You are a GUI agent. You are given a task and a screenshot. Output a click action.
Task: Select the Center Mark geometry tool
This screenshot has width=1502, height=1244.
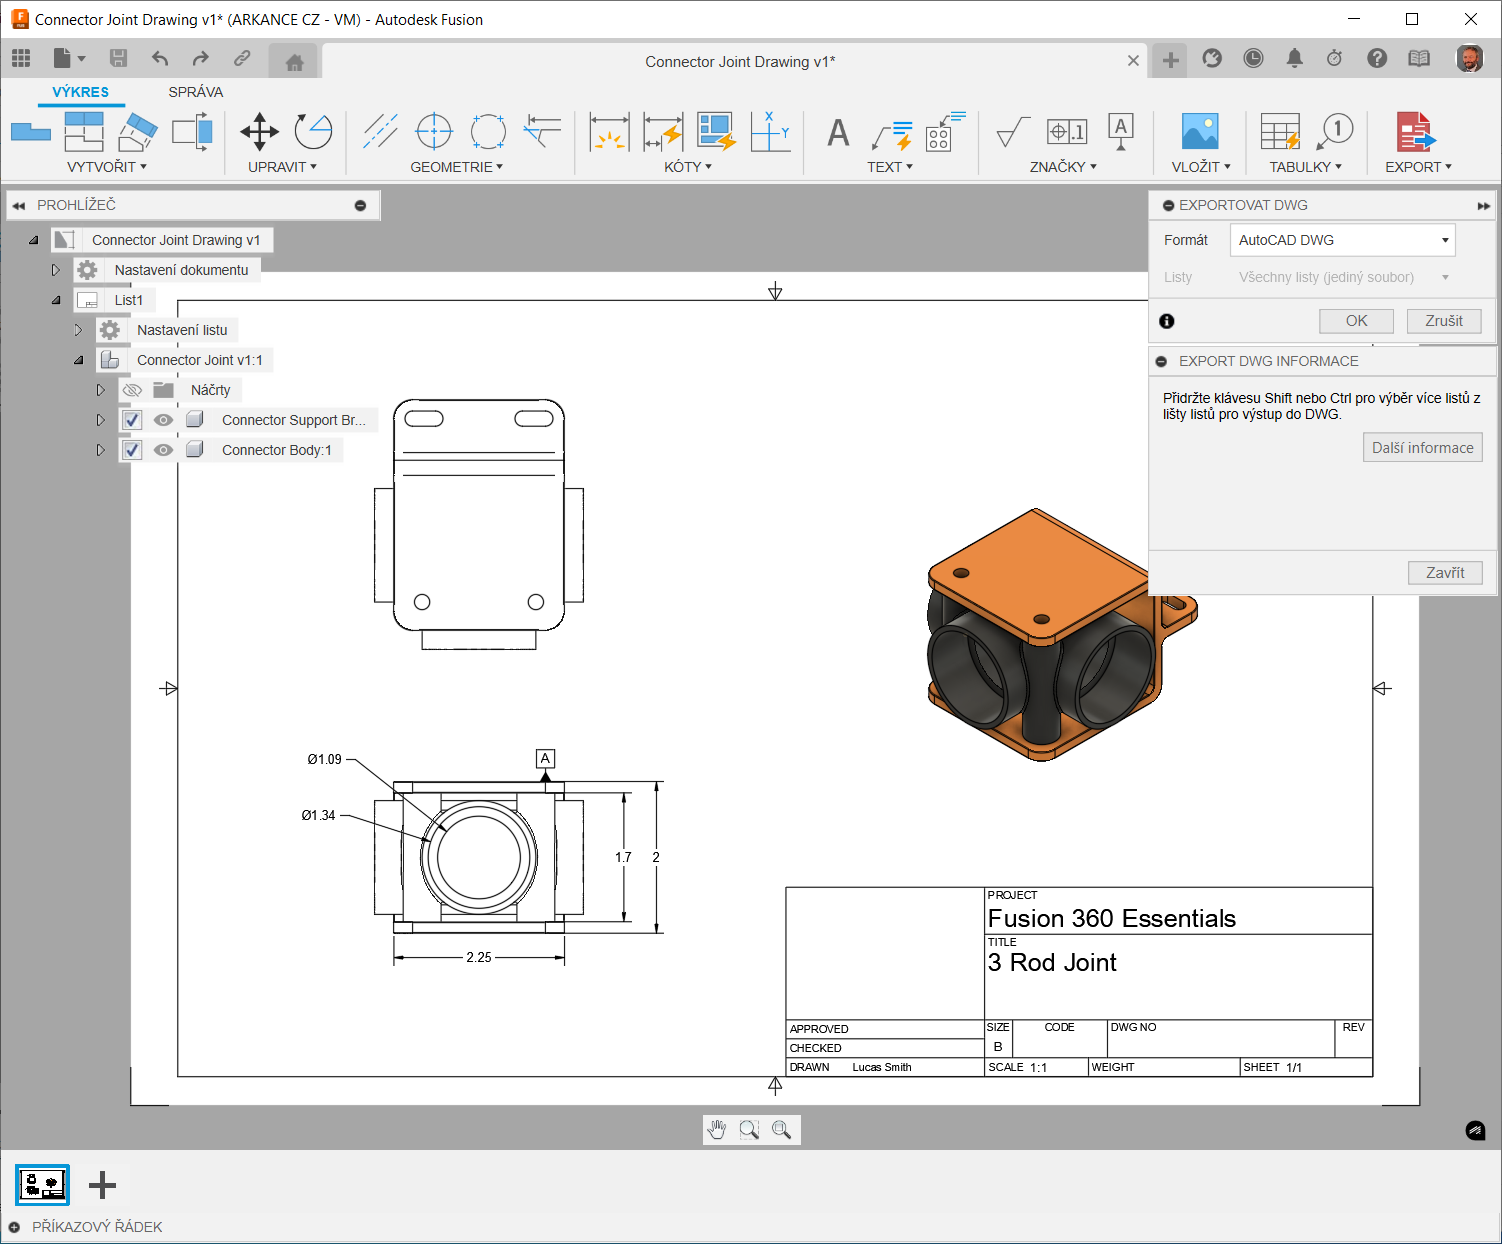434,131
